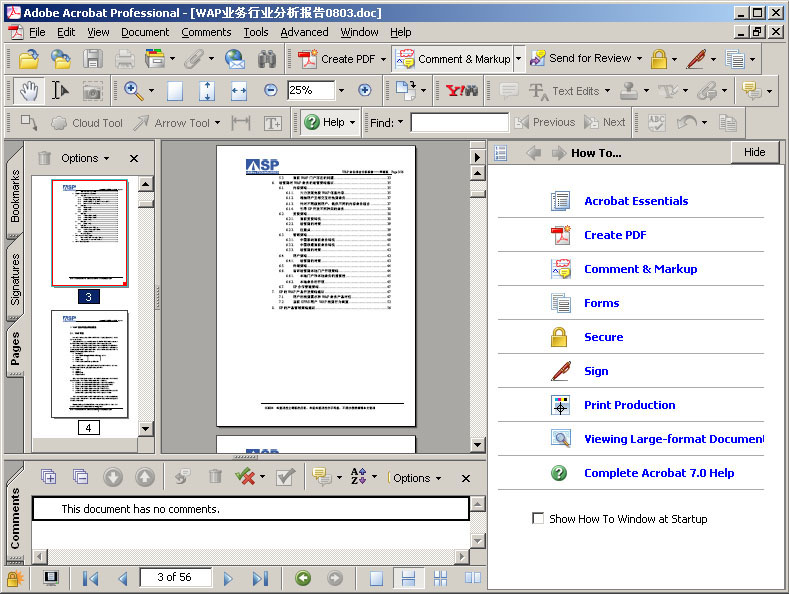
Task: Enable Show How To Window at Startup
Action: (538, 518)
